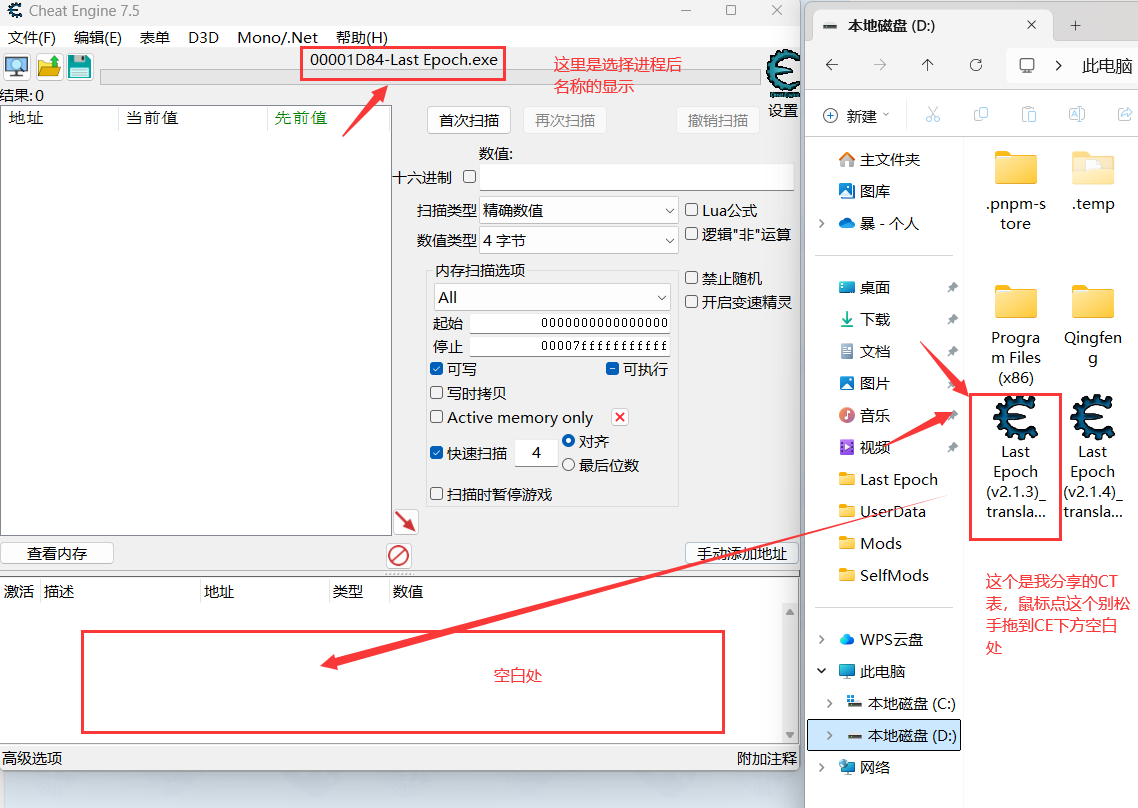
Task: Expand the WPS云盘 tree node
Action: click(822, 640)
